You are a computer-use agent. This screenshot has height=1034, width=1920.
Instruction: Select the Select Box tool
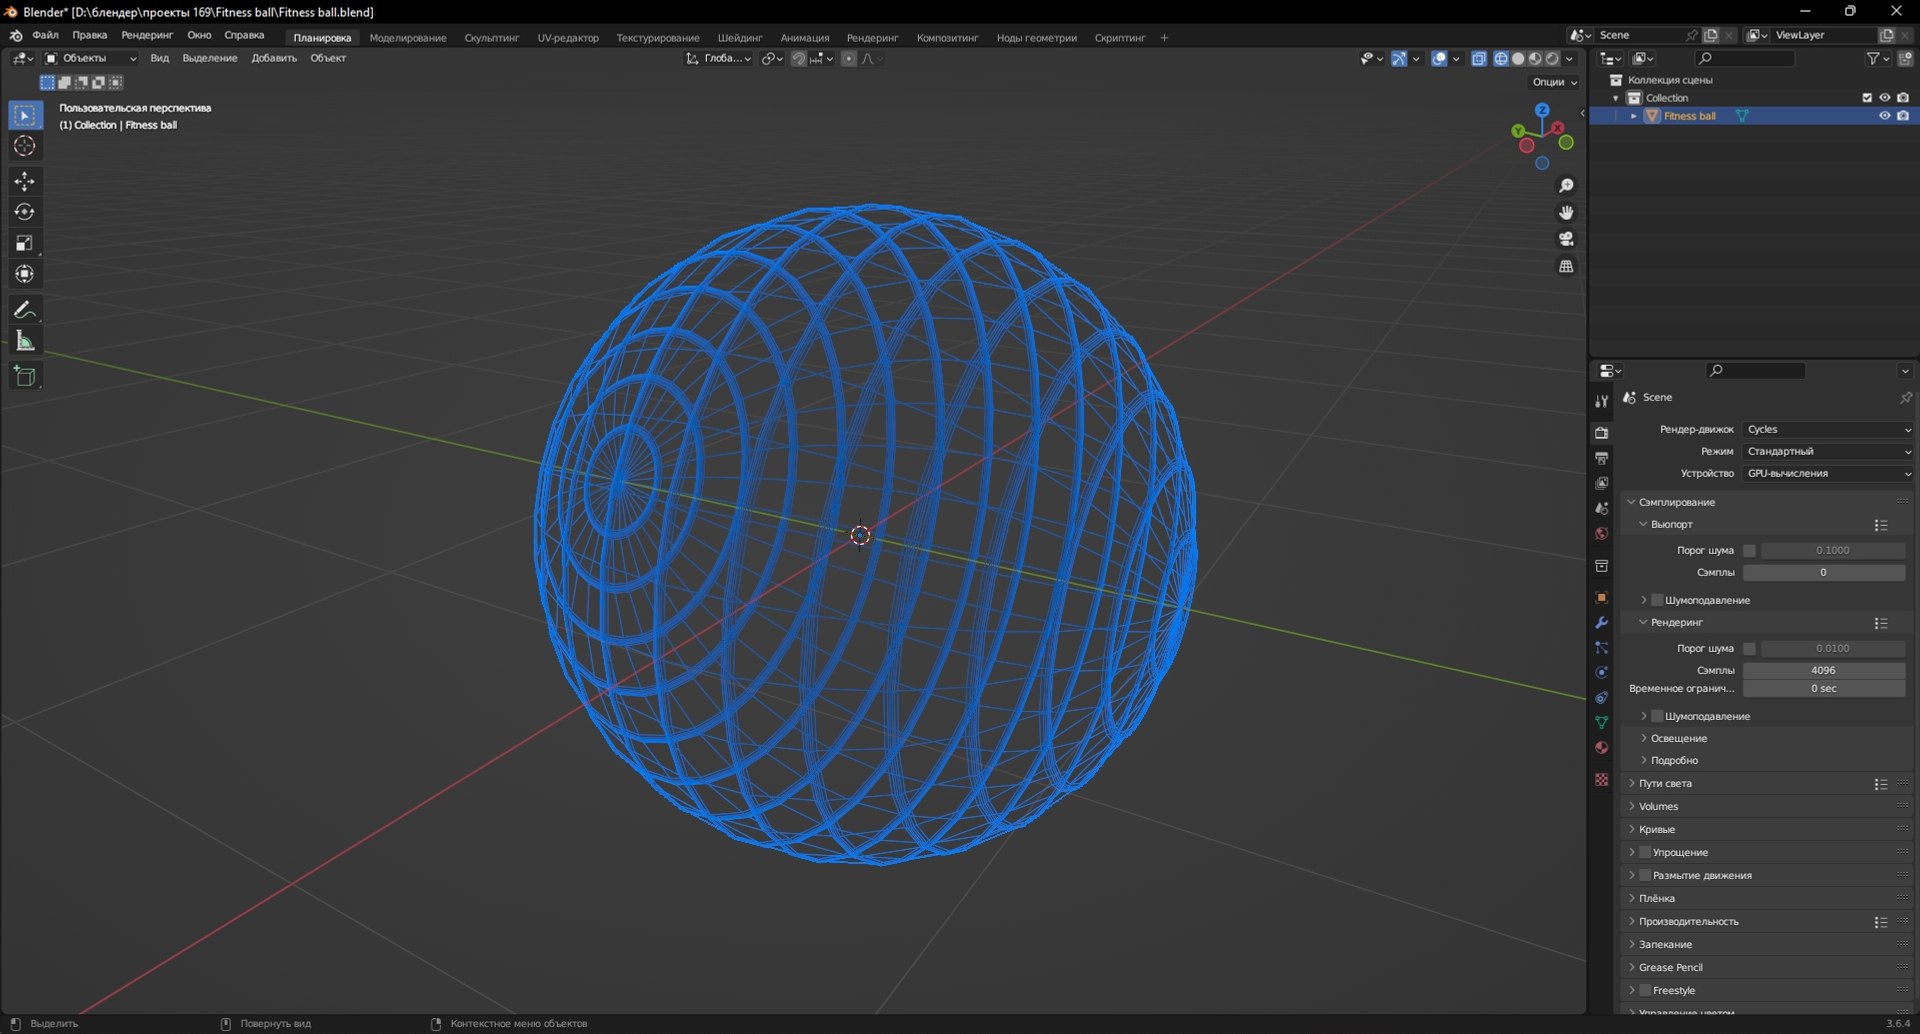pos(25,115)
